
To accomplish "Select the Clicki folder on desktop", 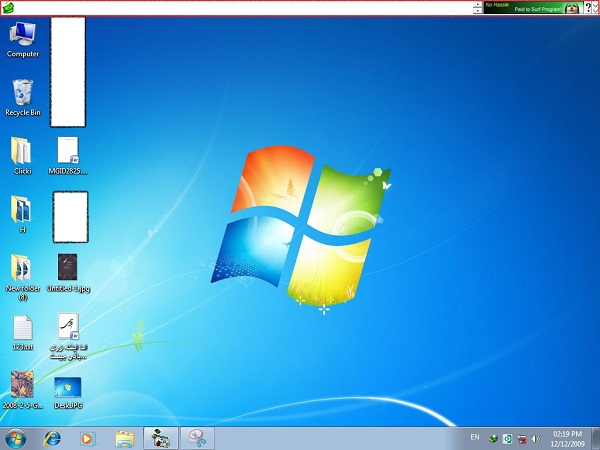I will pyautogui.click(x=22, y=153).
